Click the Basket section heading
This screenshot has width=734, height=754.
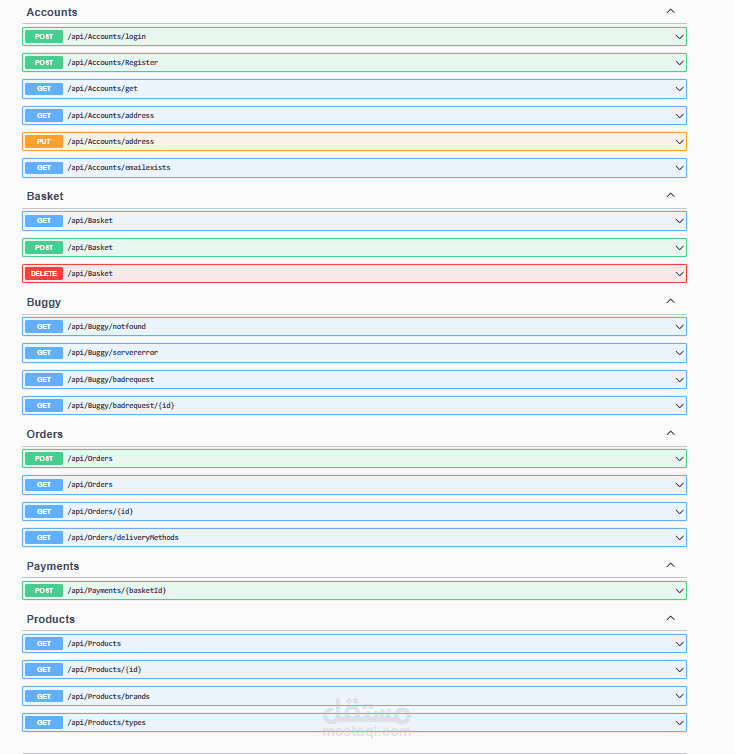pyautogui.click(x=45, y=196)
